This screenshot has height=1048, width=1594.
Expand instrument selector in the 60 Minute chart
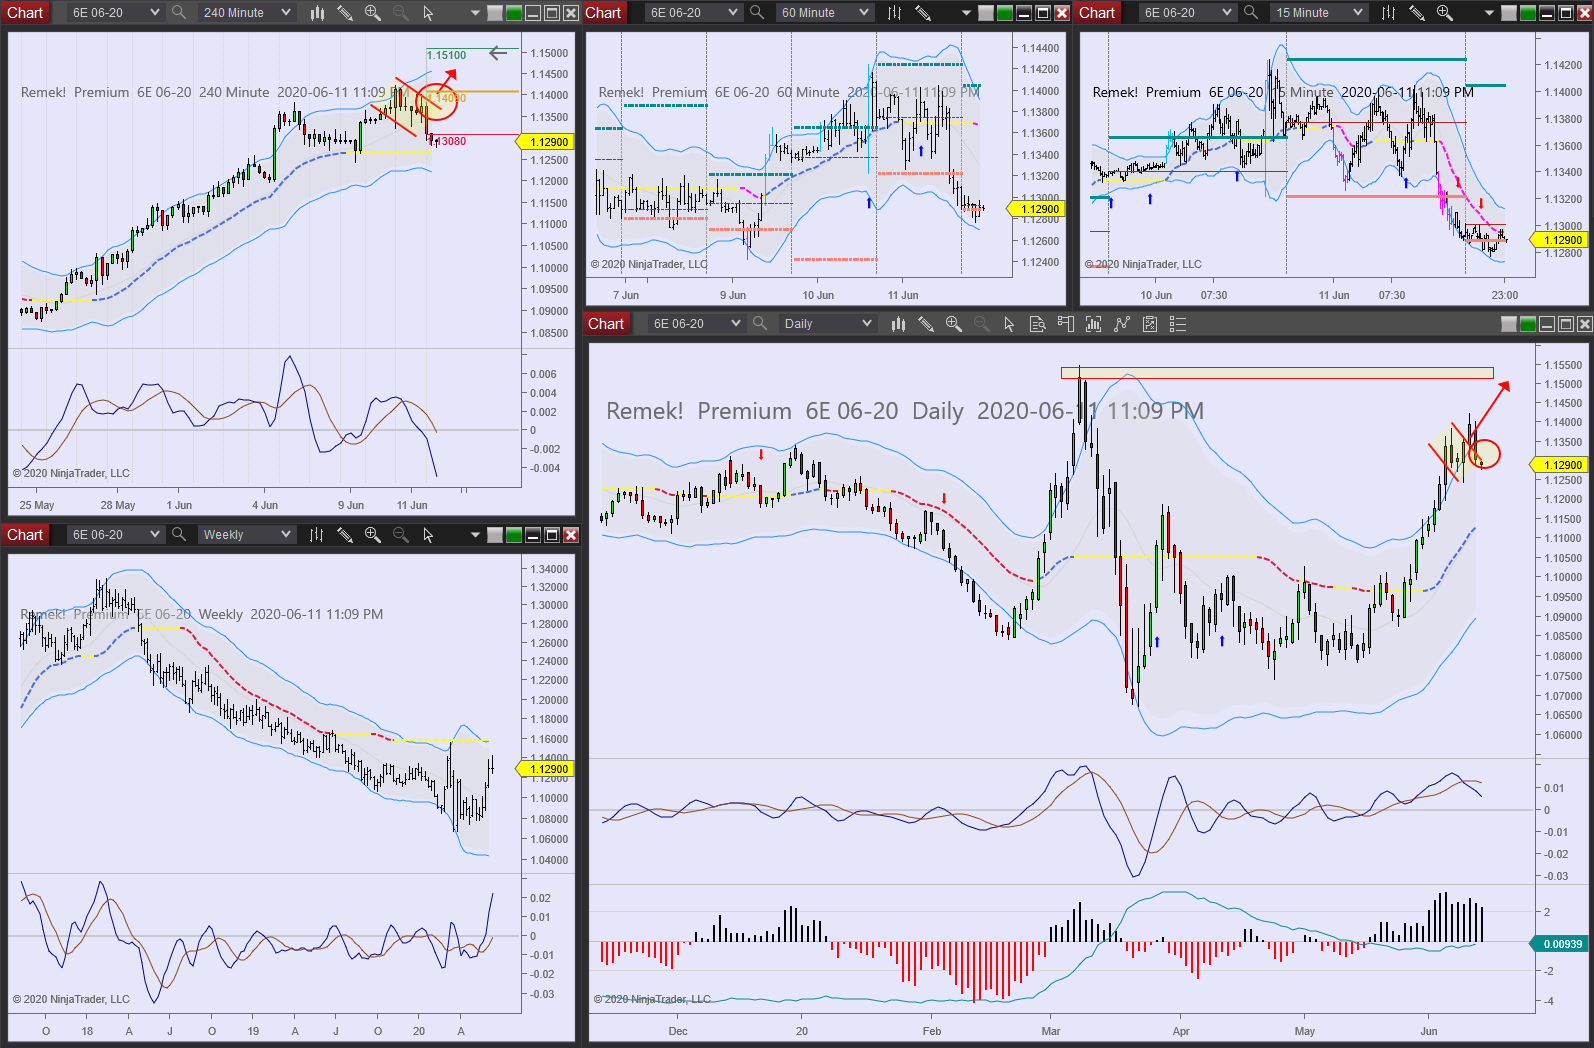pos(693,12)
